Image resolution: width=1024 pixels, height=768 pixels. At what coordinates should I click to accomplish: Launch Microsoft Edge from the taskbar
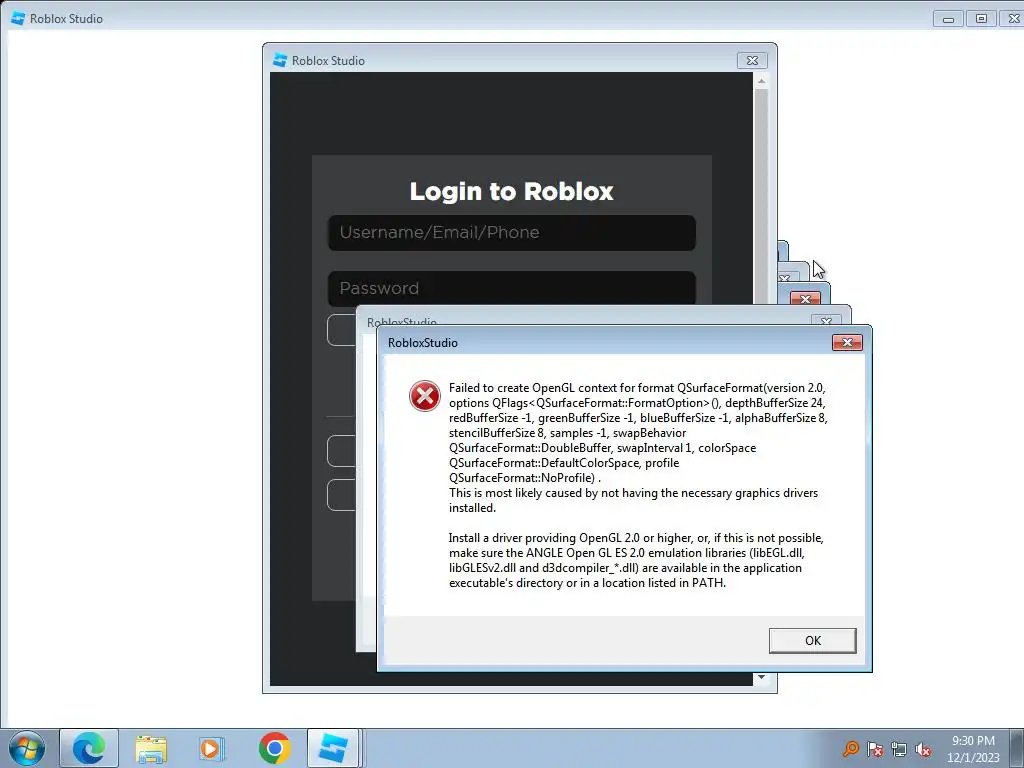pos(89,748)
